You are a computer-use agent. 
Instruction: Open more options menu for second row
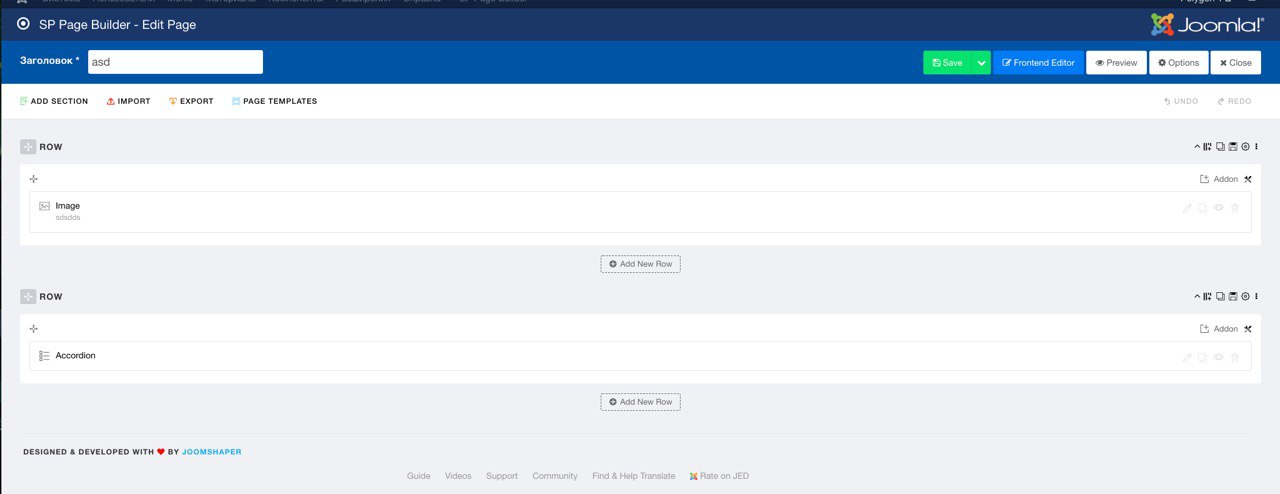pos(1256,297)
